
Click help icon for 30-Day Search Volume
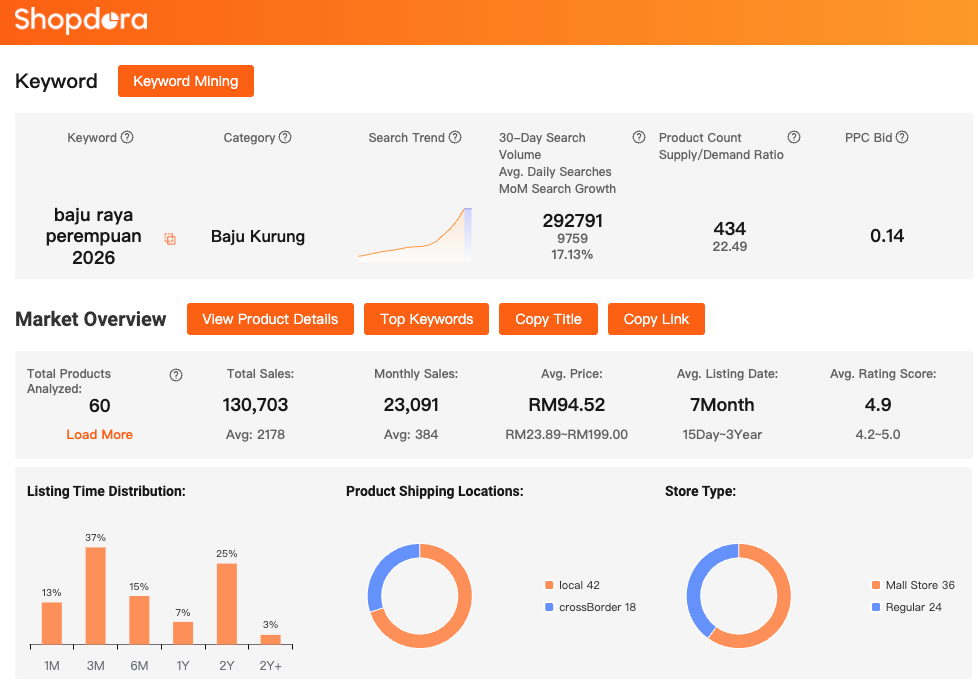638,137
